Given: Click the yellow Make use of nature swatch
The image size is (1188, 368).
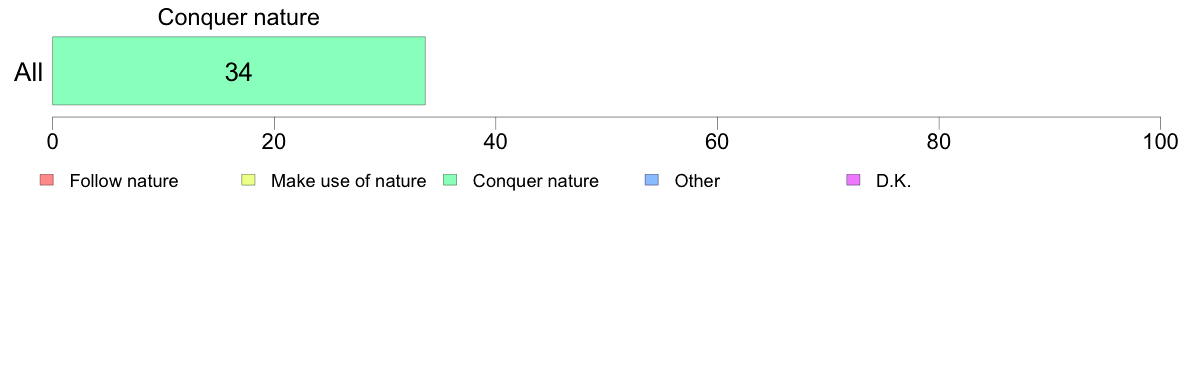Looking at the screenshot, I should [x=248, y=180].
